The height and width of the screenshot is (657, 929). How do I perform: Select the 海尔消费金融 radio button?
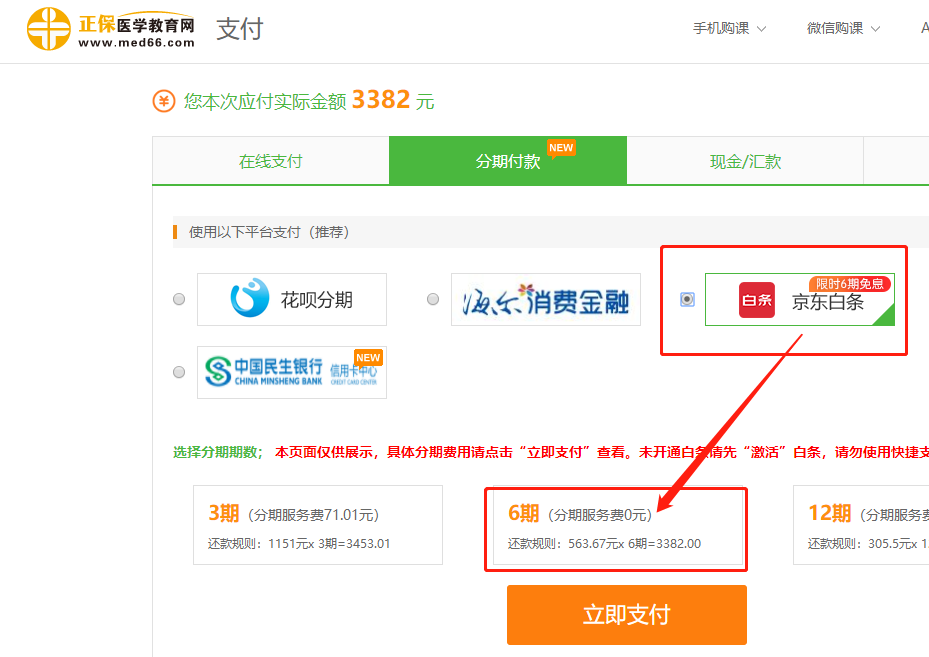coord(433,299)
